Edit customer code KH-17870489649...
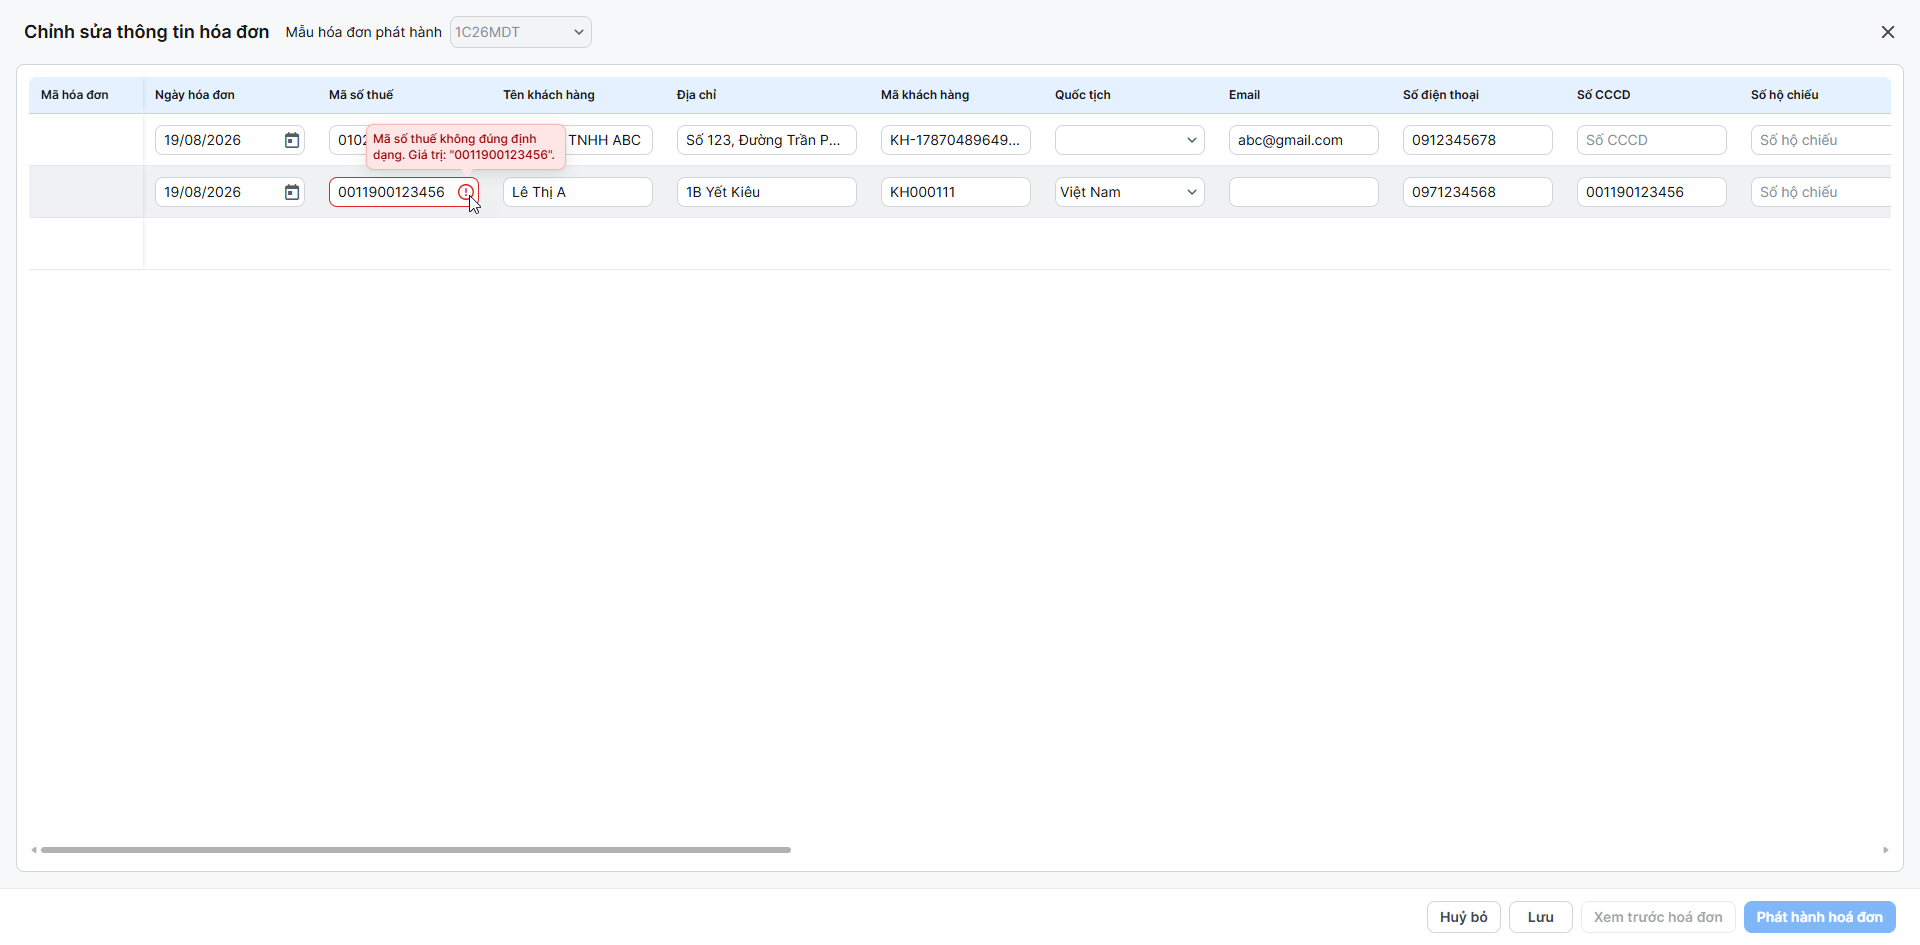The width and height of the screenshot is (1920, 945). tap(956, 140)
